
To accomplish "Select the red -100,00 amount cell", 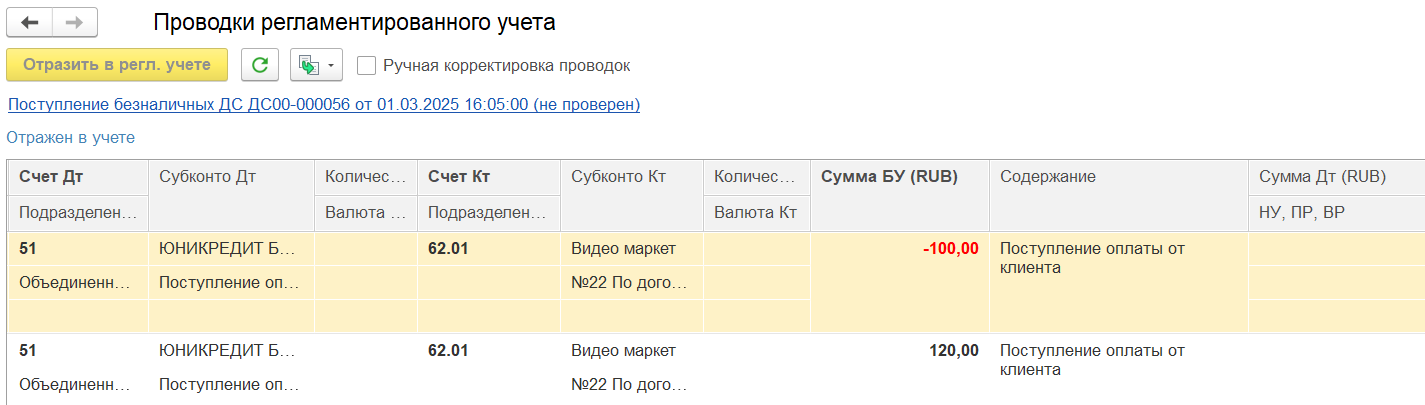I will [900, 249].
